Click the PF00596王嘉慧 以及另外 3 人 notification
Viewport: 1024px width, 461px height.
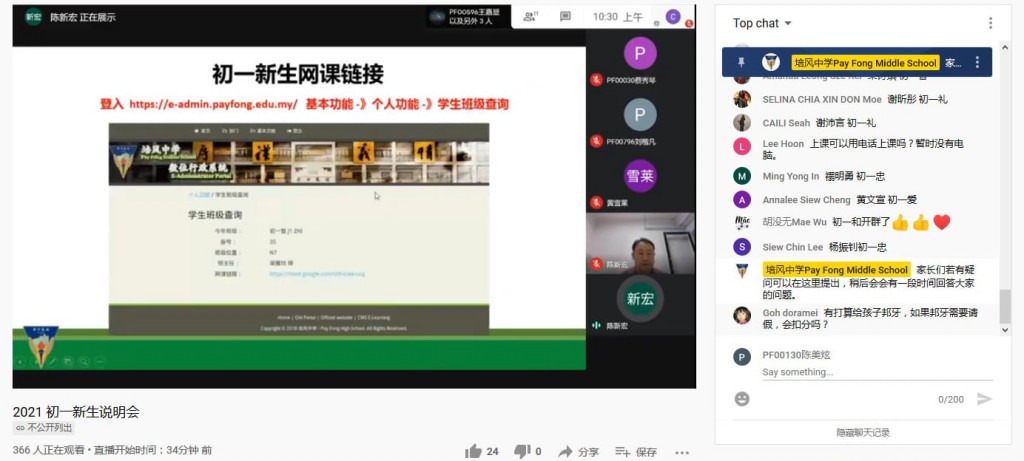469,17
